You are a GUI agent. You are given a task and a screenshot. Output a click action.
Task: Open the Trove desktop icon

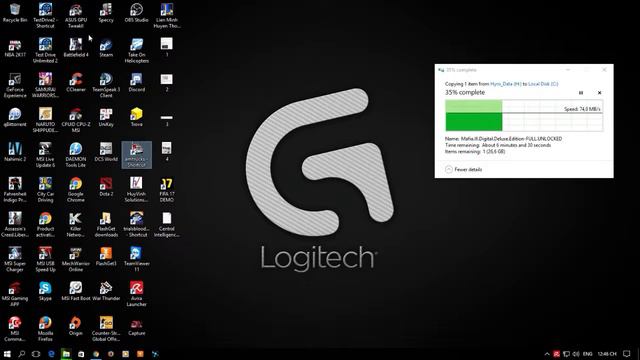tap(136, 118)
